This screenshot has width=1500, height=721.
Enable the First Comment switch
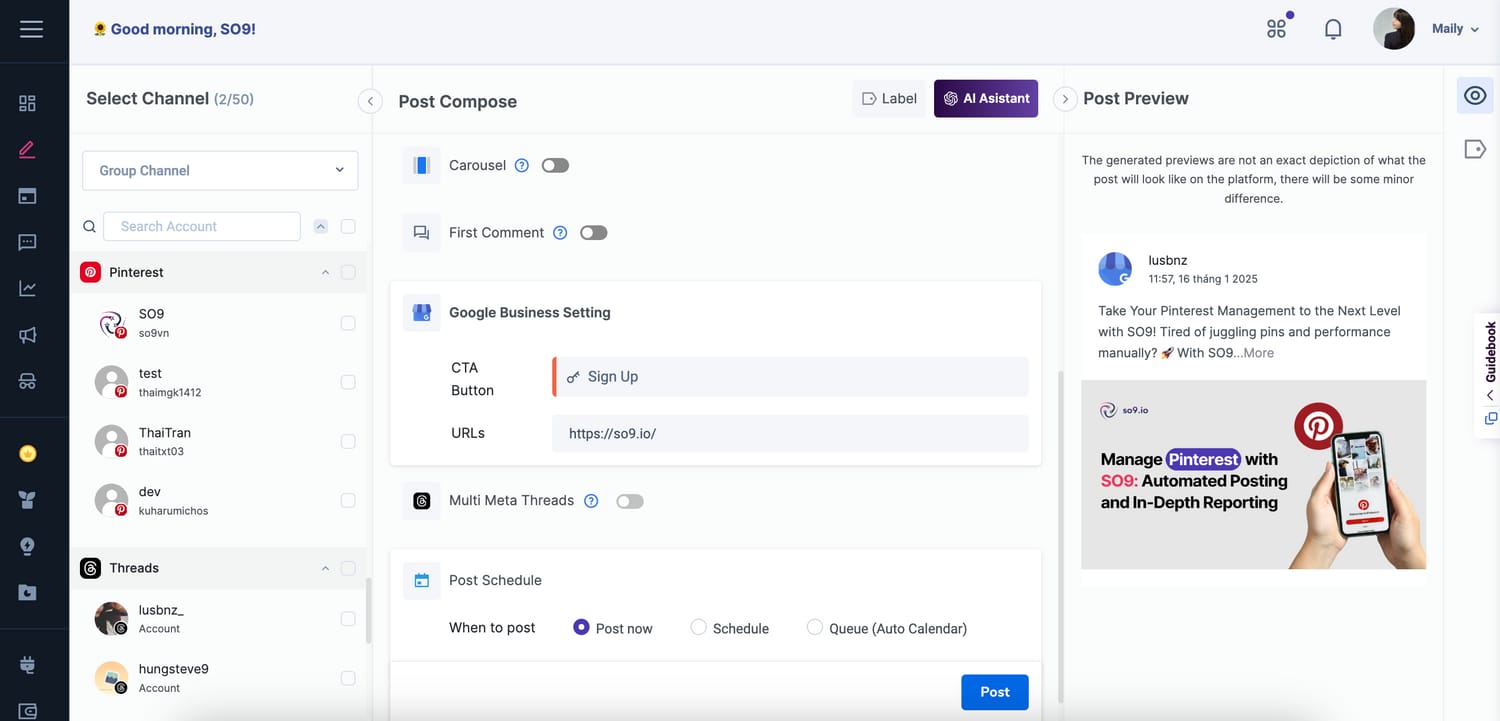click(594, 232)
